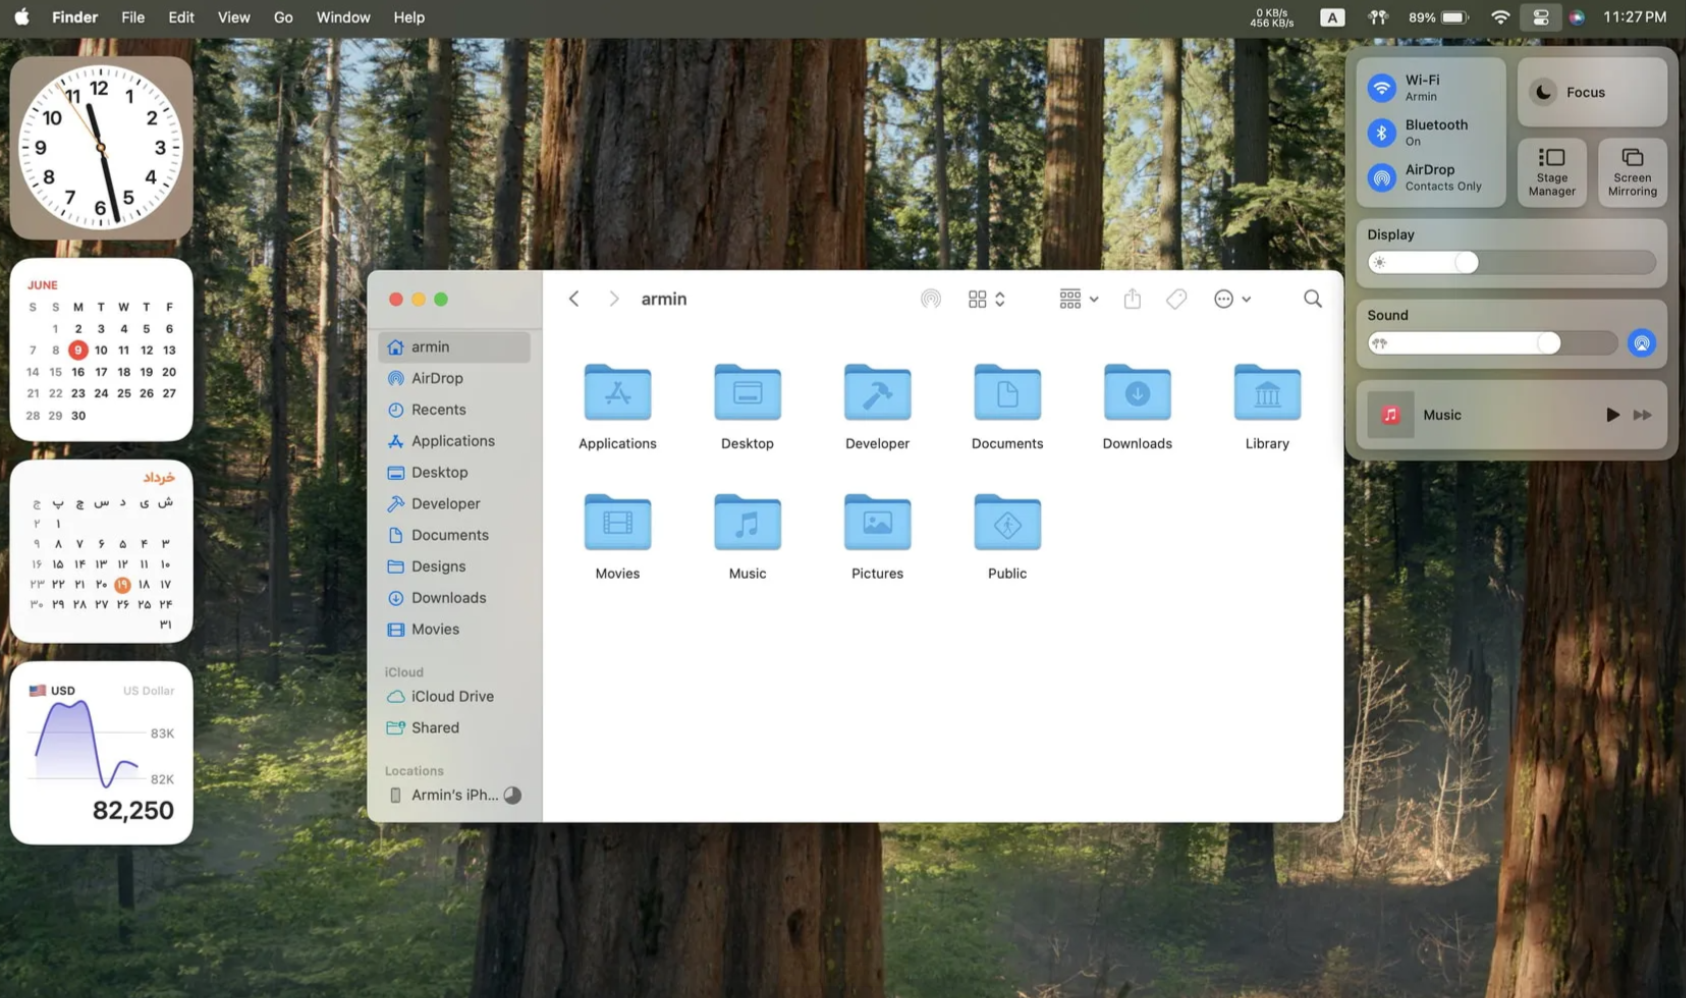Open search in the Finder window
Image resolution: width=1686 pixels, height=998 pixels.
coord(1312,299)
